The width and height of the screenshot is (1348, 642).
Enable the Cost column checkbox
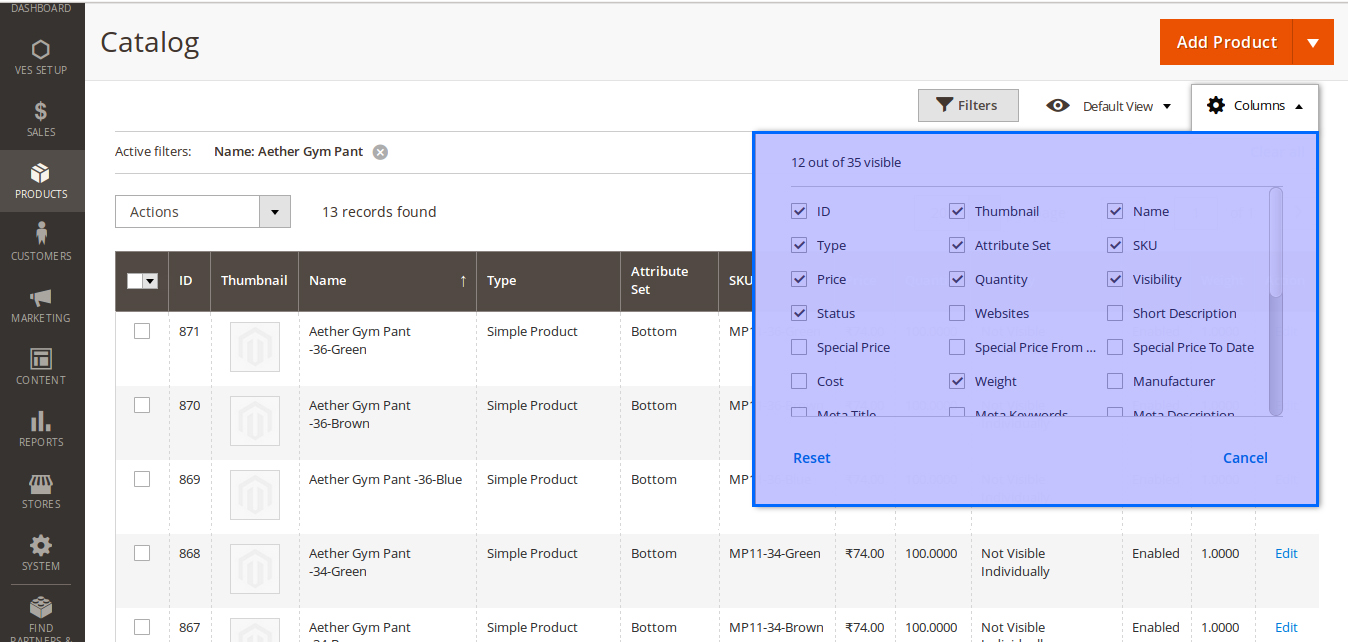point(799,381)
